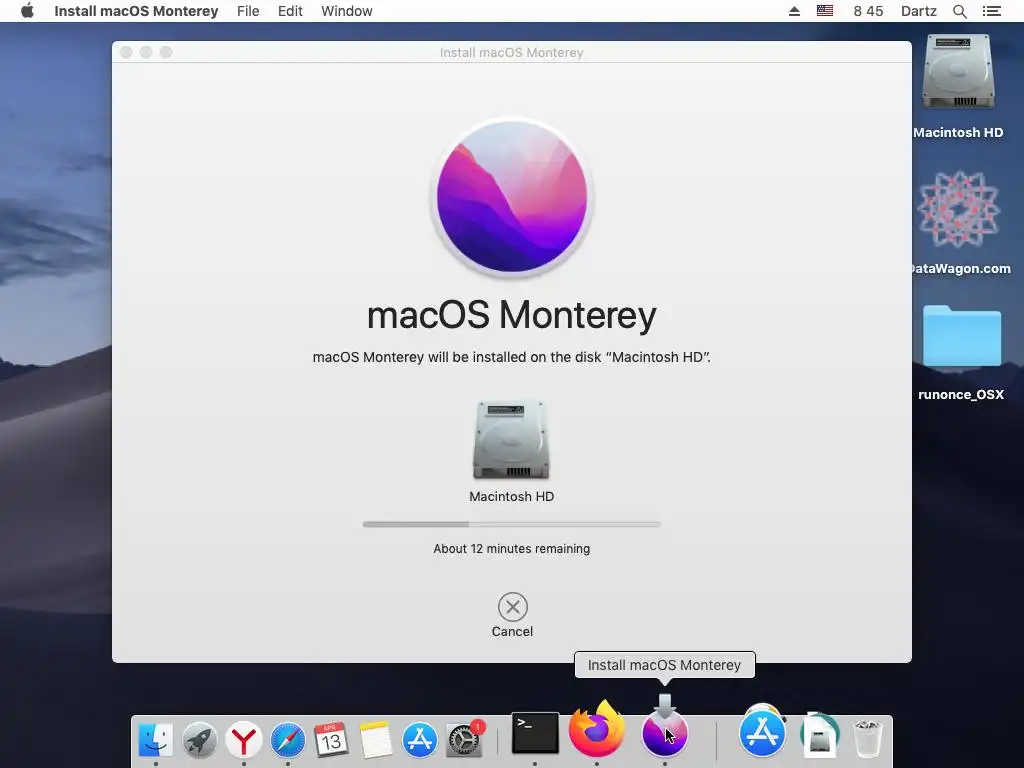Image resolution: width=1024 pixels, height=768 pixels.
Task: Open the Dartz user menu
Action: 918,11
